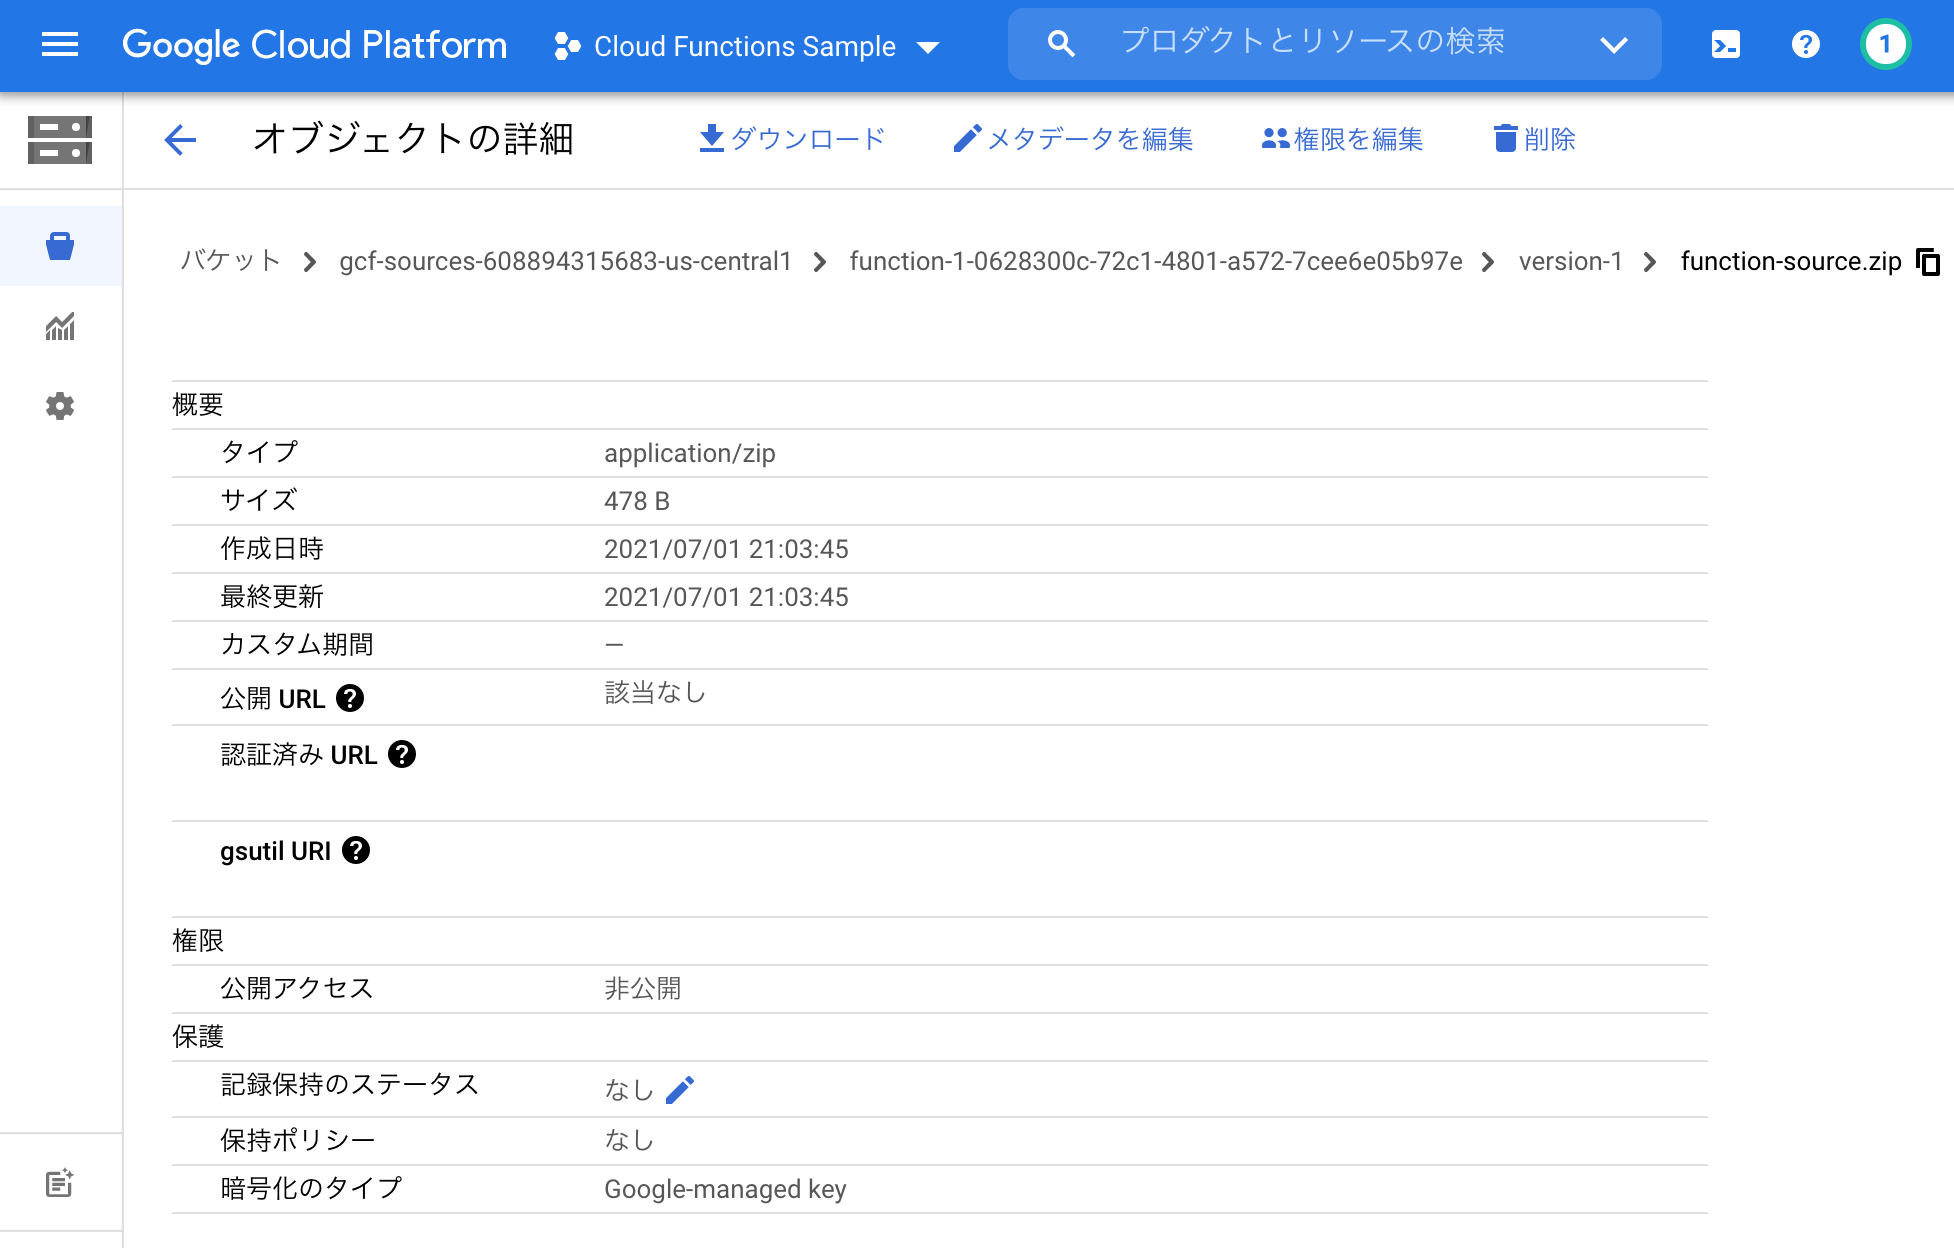Navigate to バケット breadcrumb

(x=229, y=261)
